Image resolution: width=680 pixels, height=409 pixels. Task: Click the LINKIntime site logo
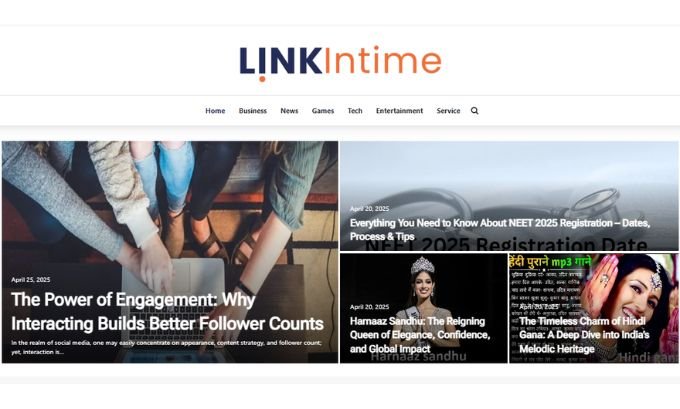pos(340,63)
